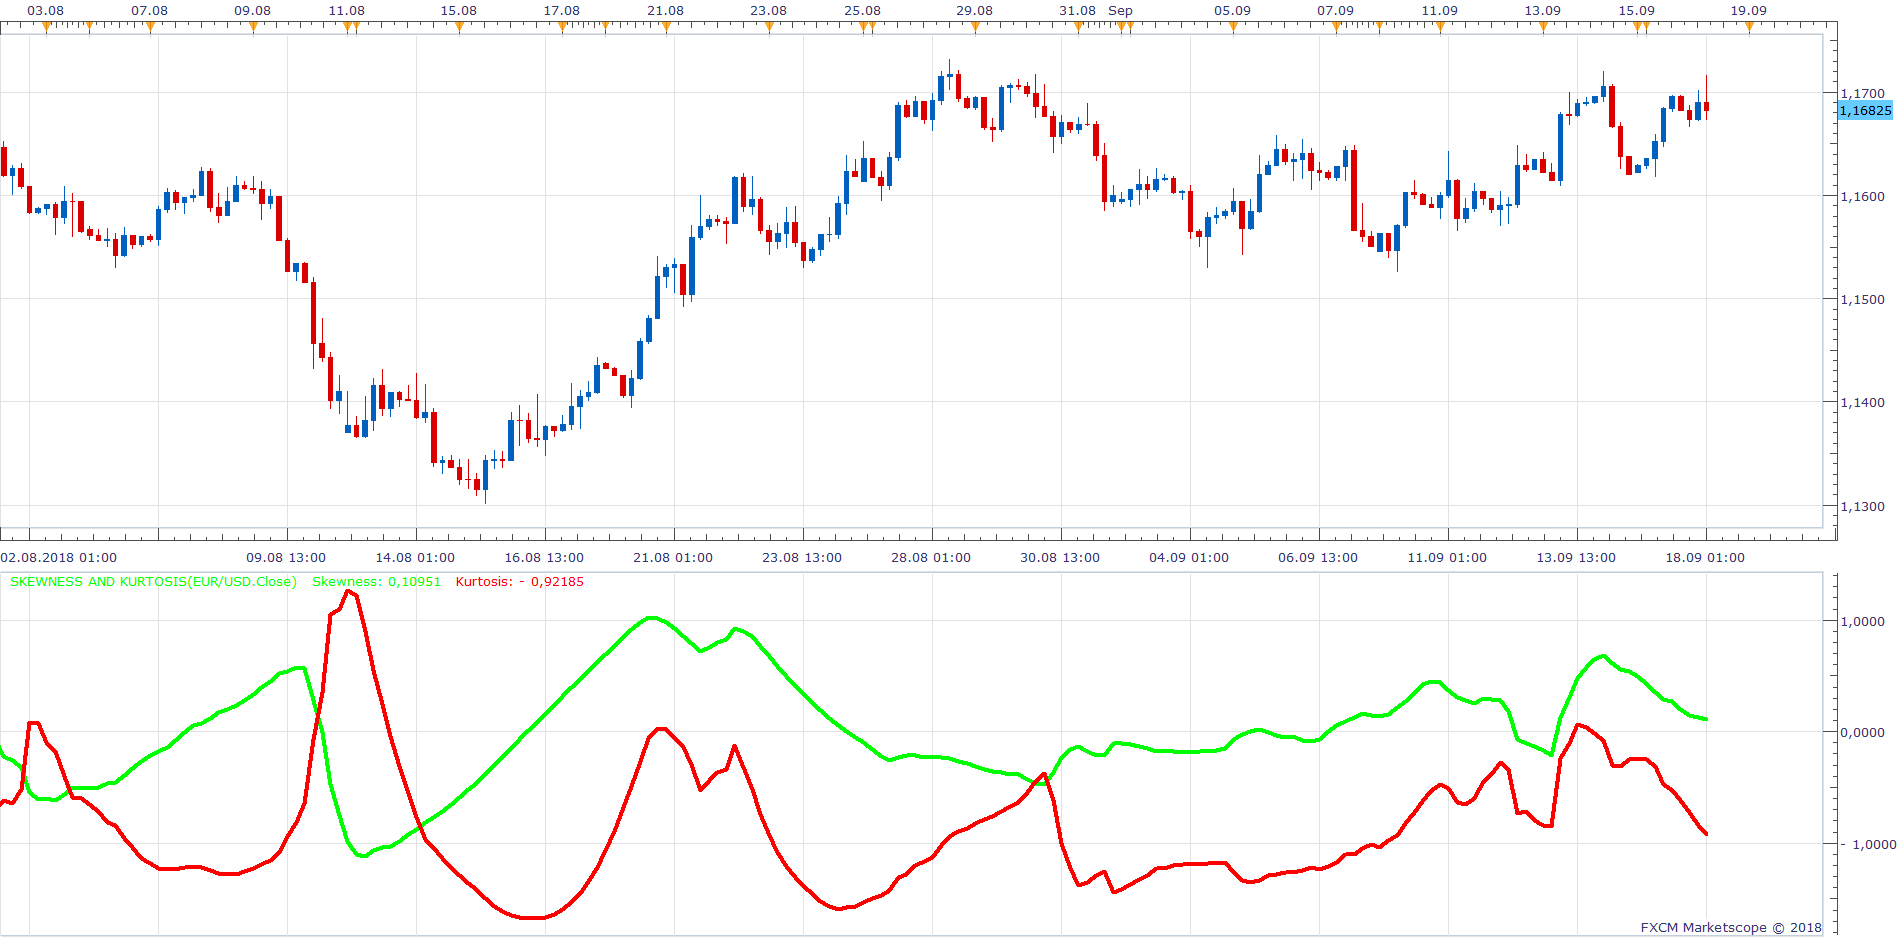
Task: Click the current price tag 1,16825
Action: (x=1866, y=111)
